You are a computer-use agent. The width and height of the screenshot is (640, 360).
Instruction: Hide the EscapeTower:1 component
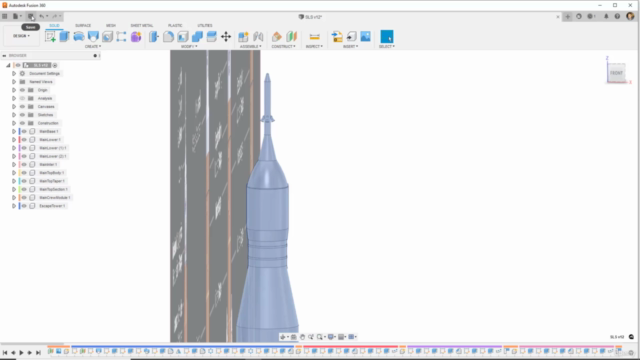tap(24, 206)
